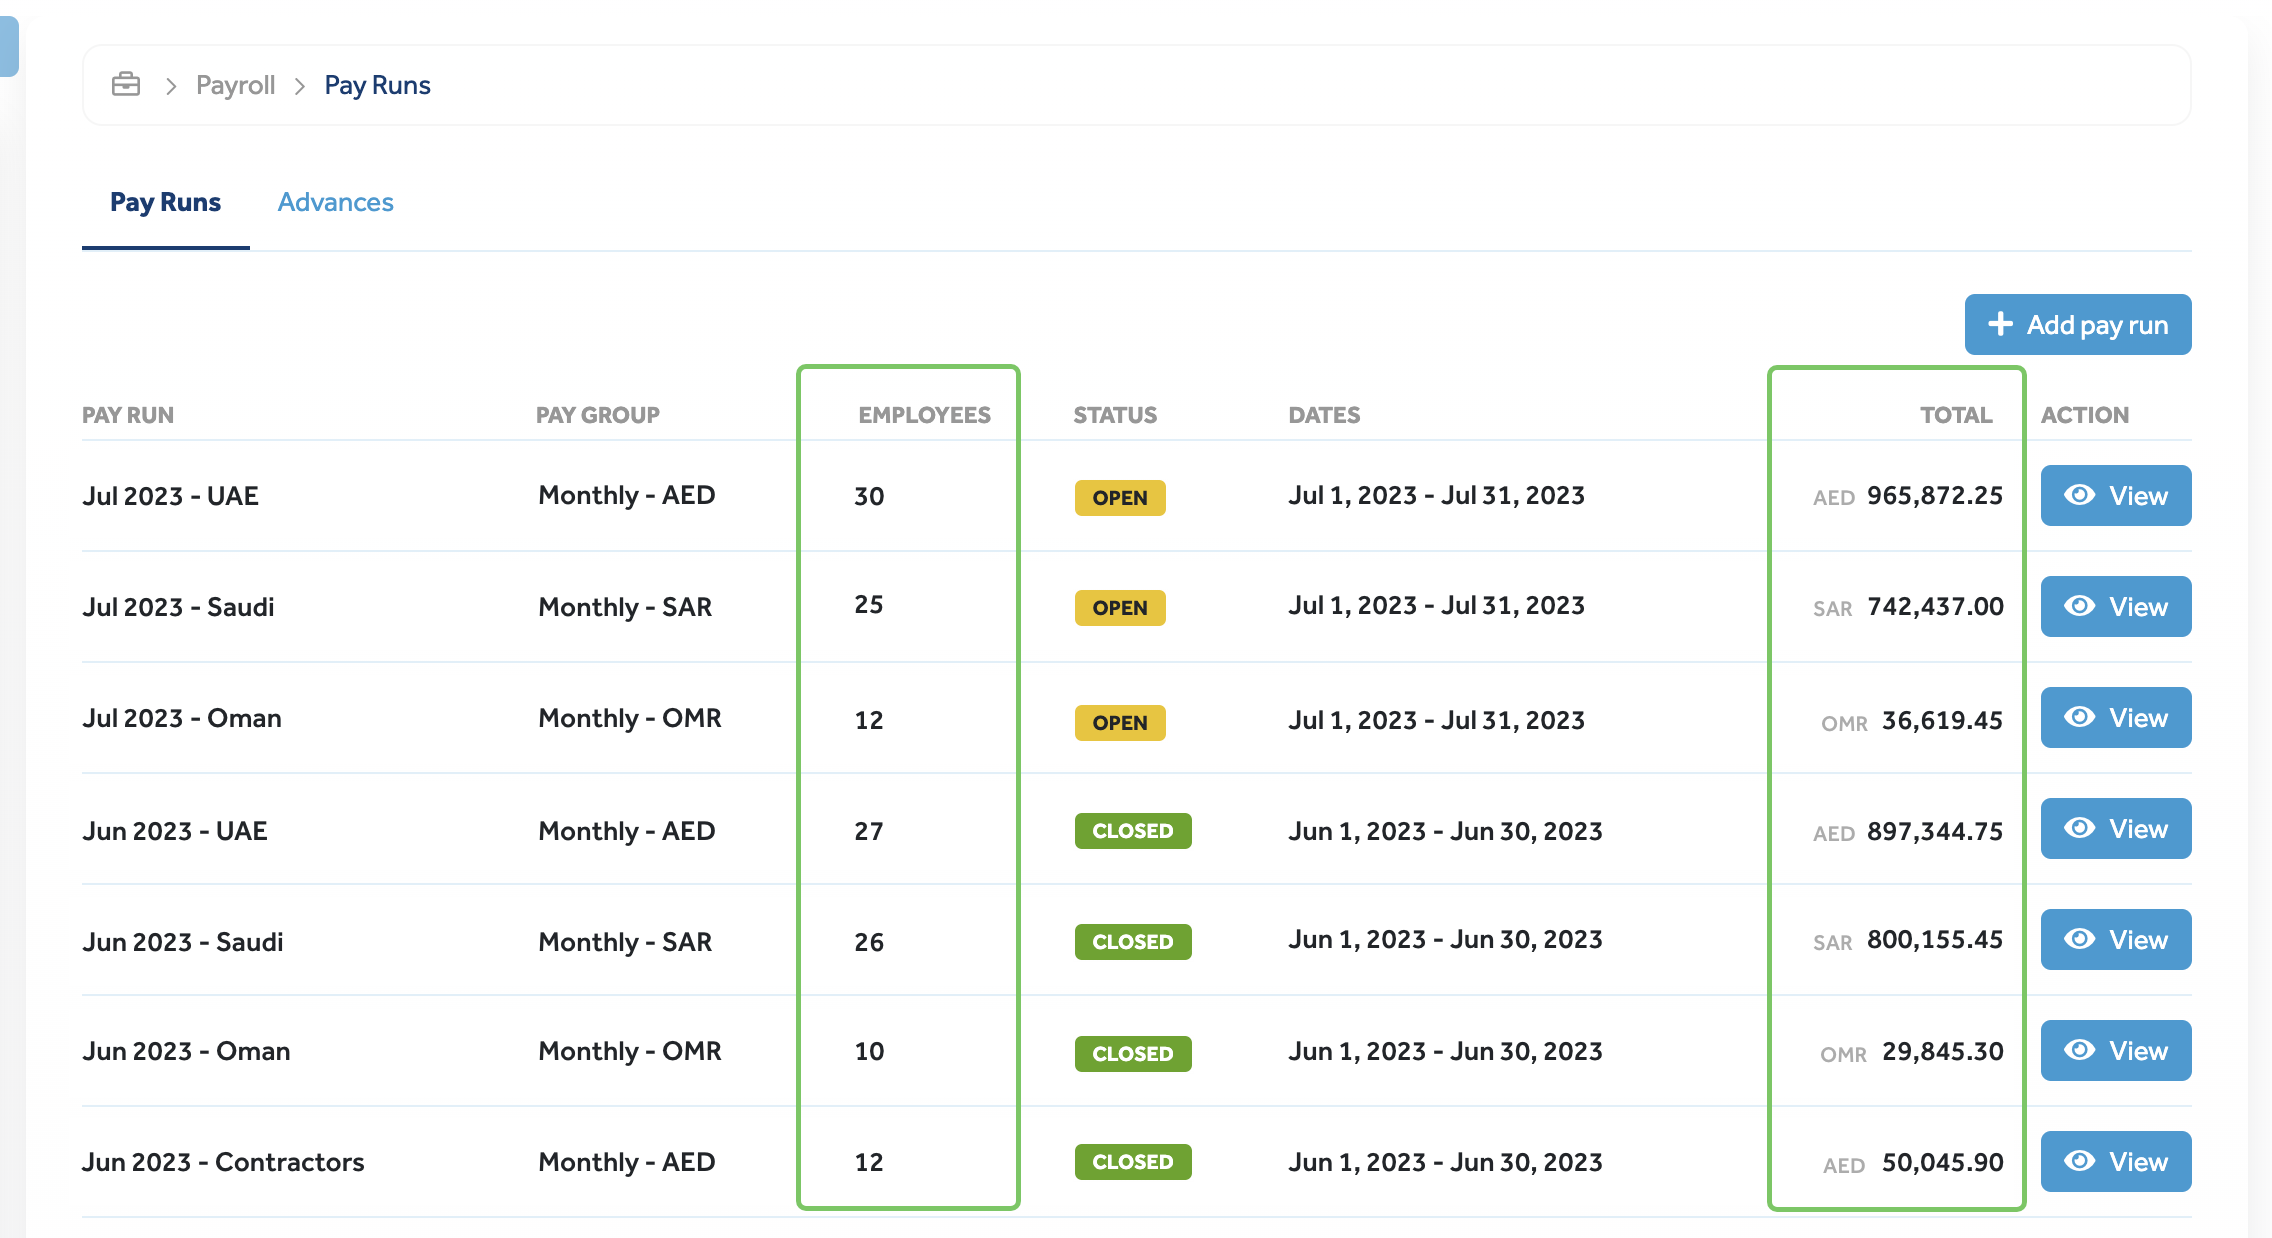Click the TOTAL column header
Screen dimensions: 2272x1238
pos(1955,415)
